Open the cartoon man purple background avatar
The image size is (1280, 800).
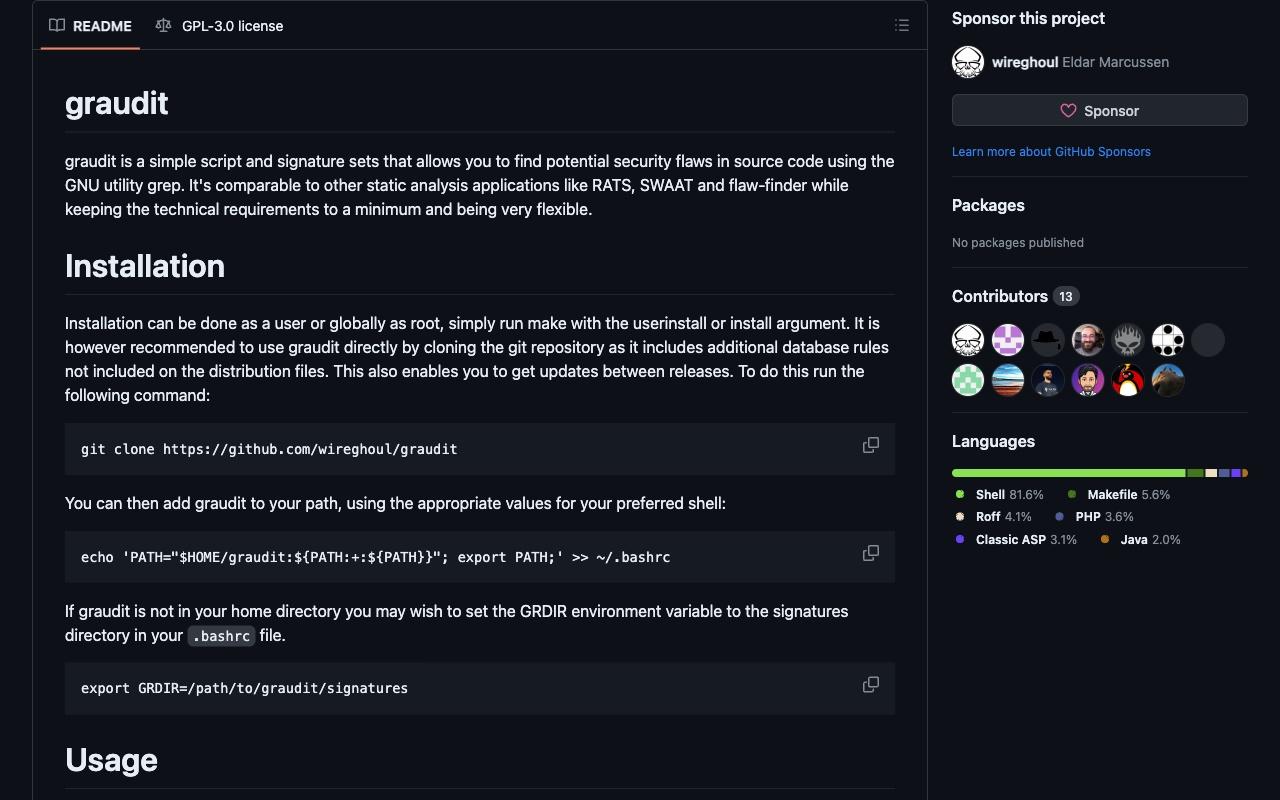click(1088, 380)
